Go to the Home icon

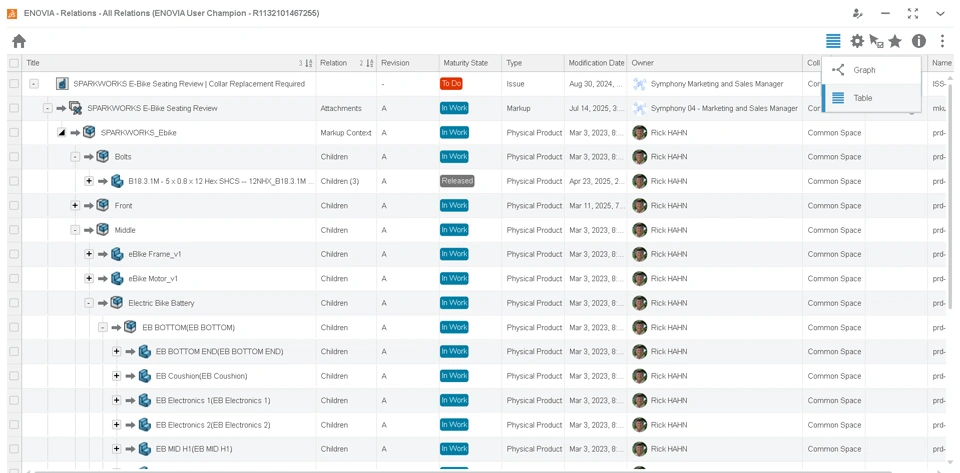19,41
